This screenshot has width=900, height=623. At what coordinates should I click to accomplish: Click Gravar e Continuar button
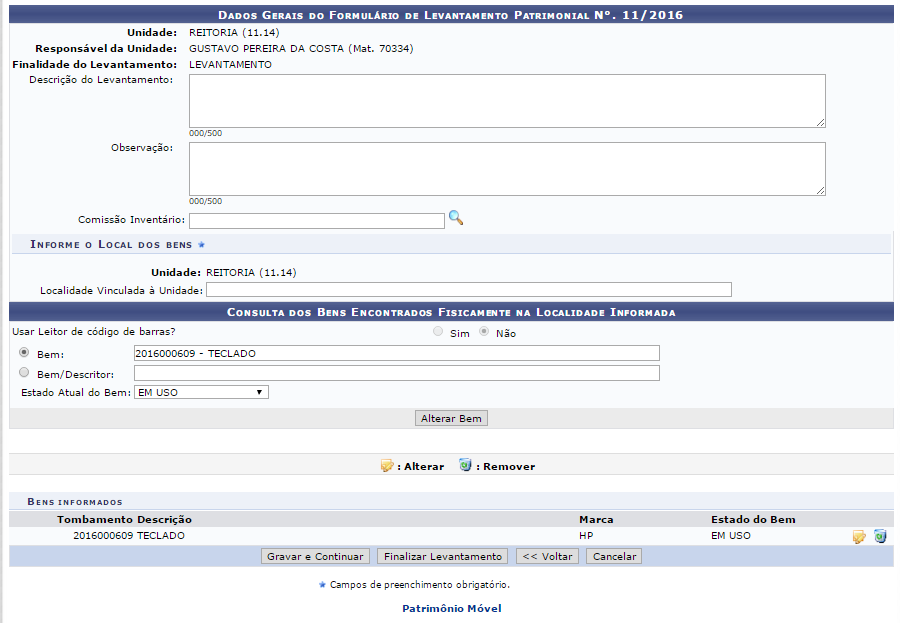coord(316,556)
